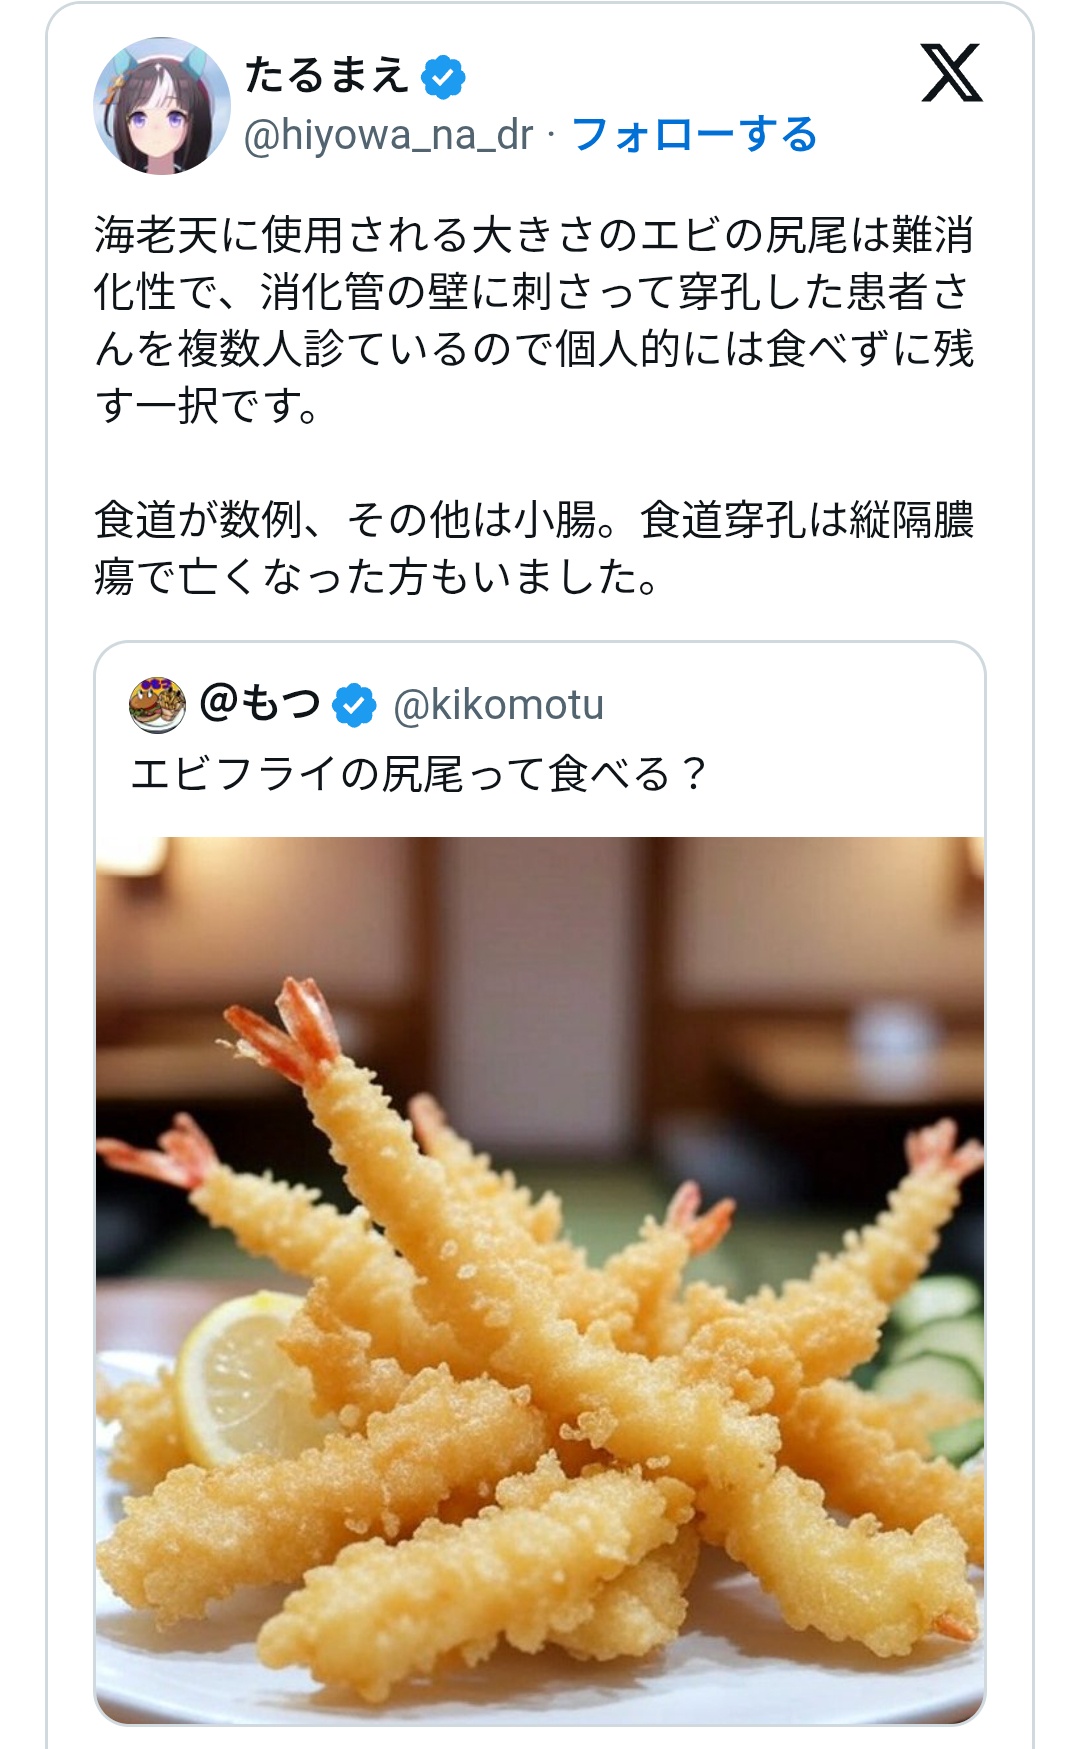Click the line ending 食べずに残
This screenshot has height=1749, width=1080.
pyautogui.click(x=534, y=349)
